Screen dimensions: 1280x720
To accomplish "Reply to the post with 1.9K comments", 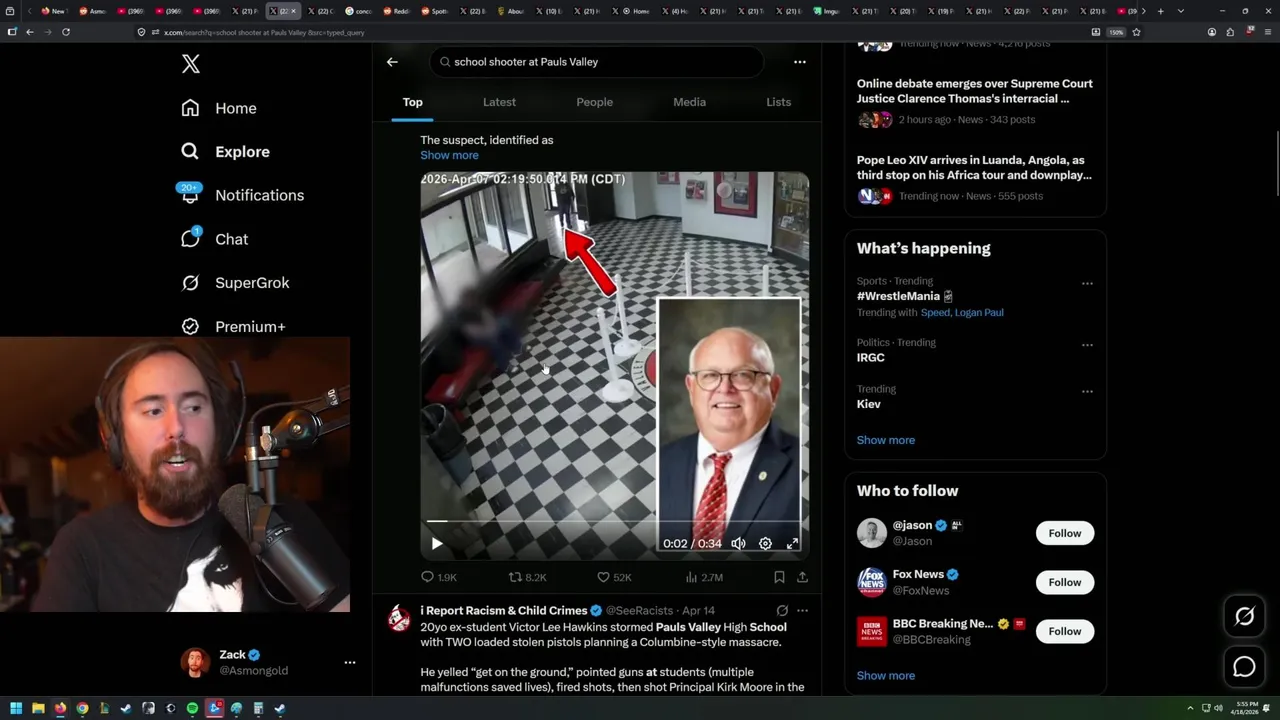I will click(439, 577).
